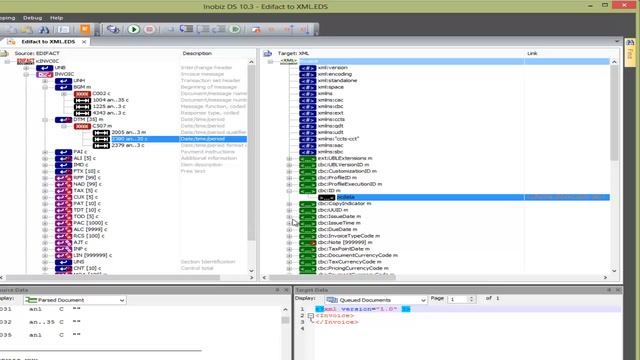Select the UNS segment row
Viewport: 640px width, 360px height.
[x=79, y=262]
